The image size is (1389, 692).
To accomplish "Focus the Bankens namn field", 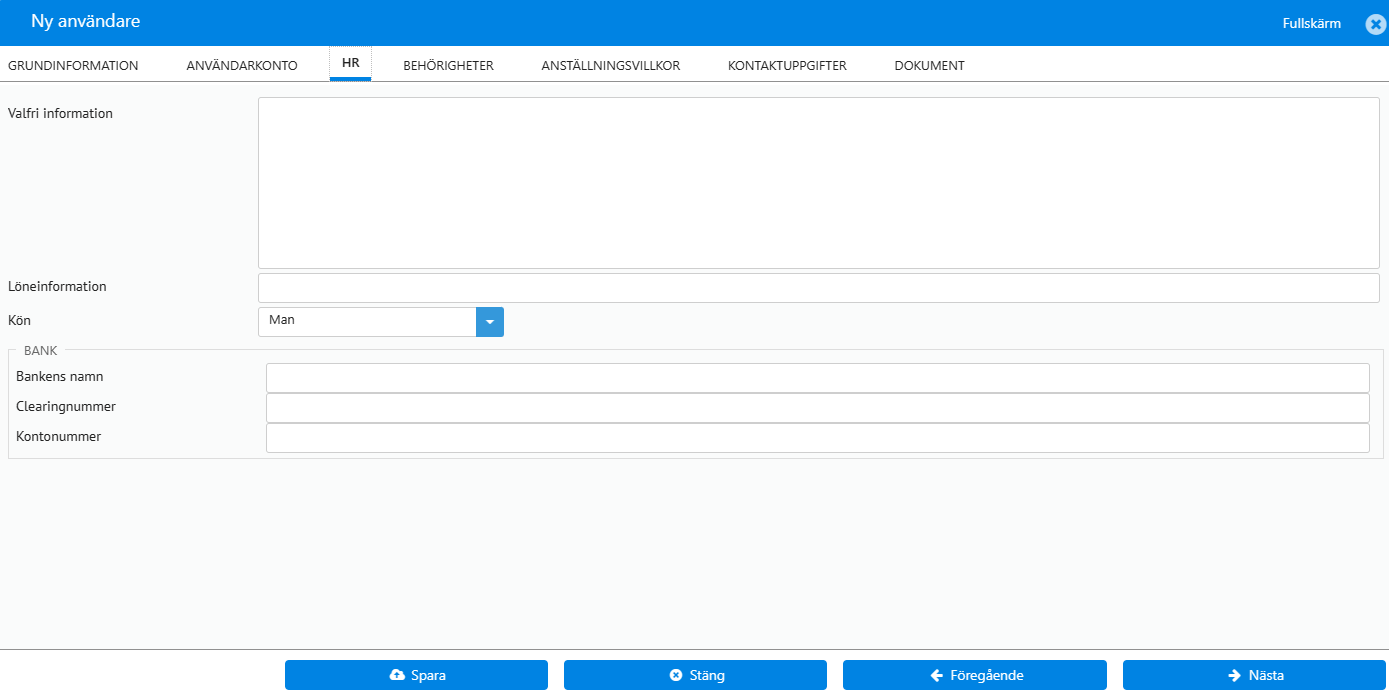I will [818, 378].
